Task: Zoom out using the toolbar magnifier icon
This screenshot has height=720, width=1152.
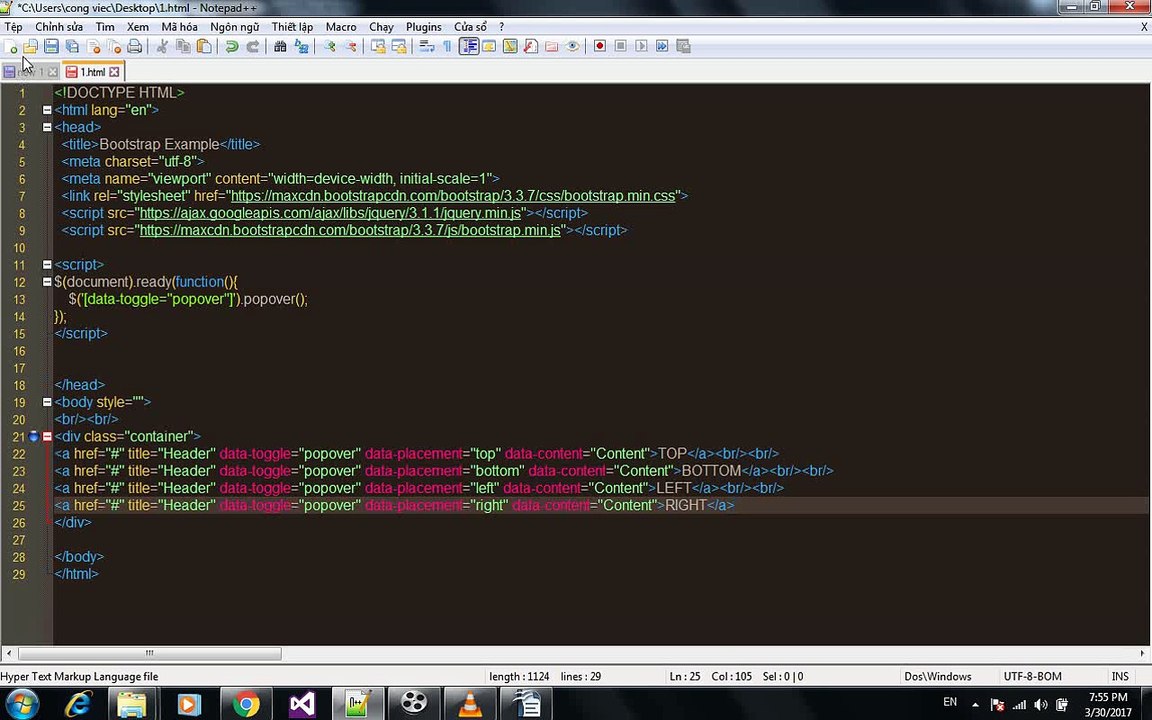Action: coord(350,46)
